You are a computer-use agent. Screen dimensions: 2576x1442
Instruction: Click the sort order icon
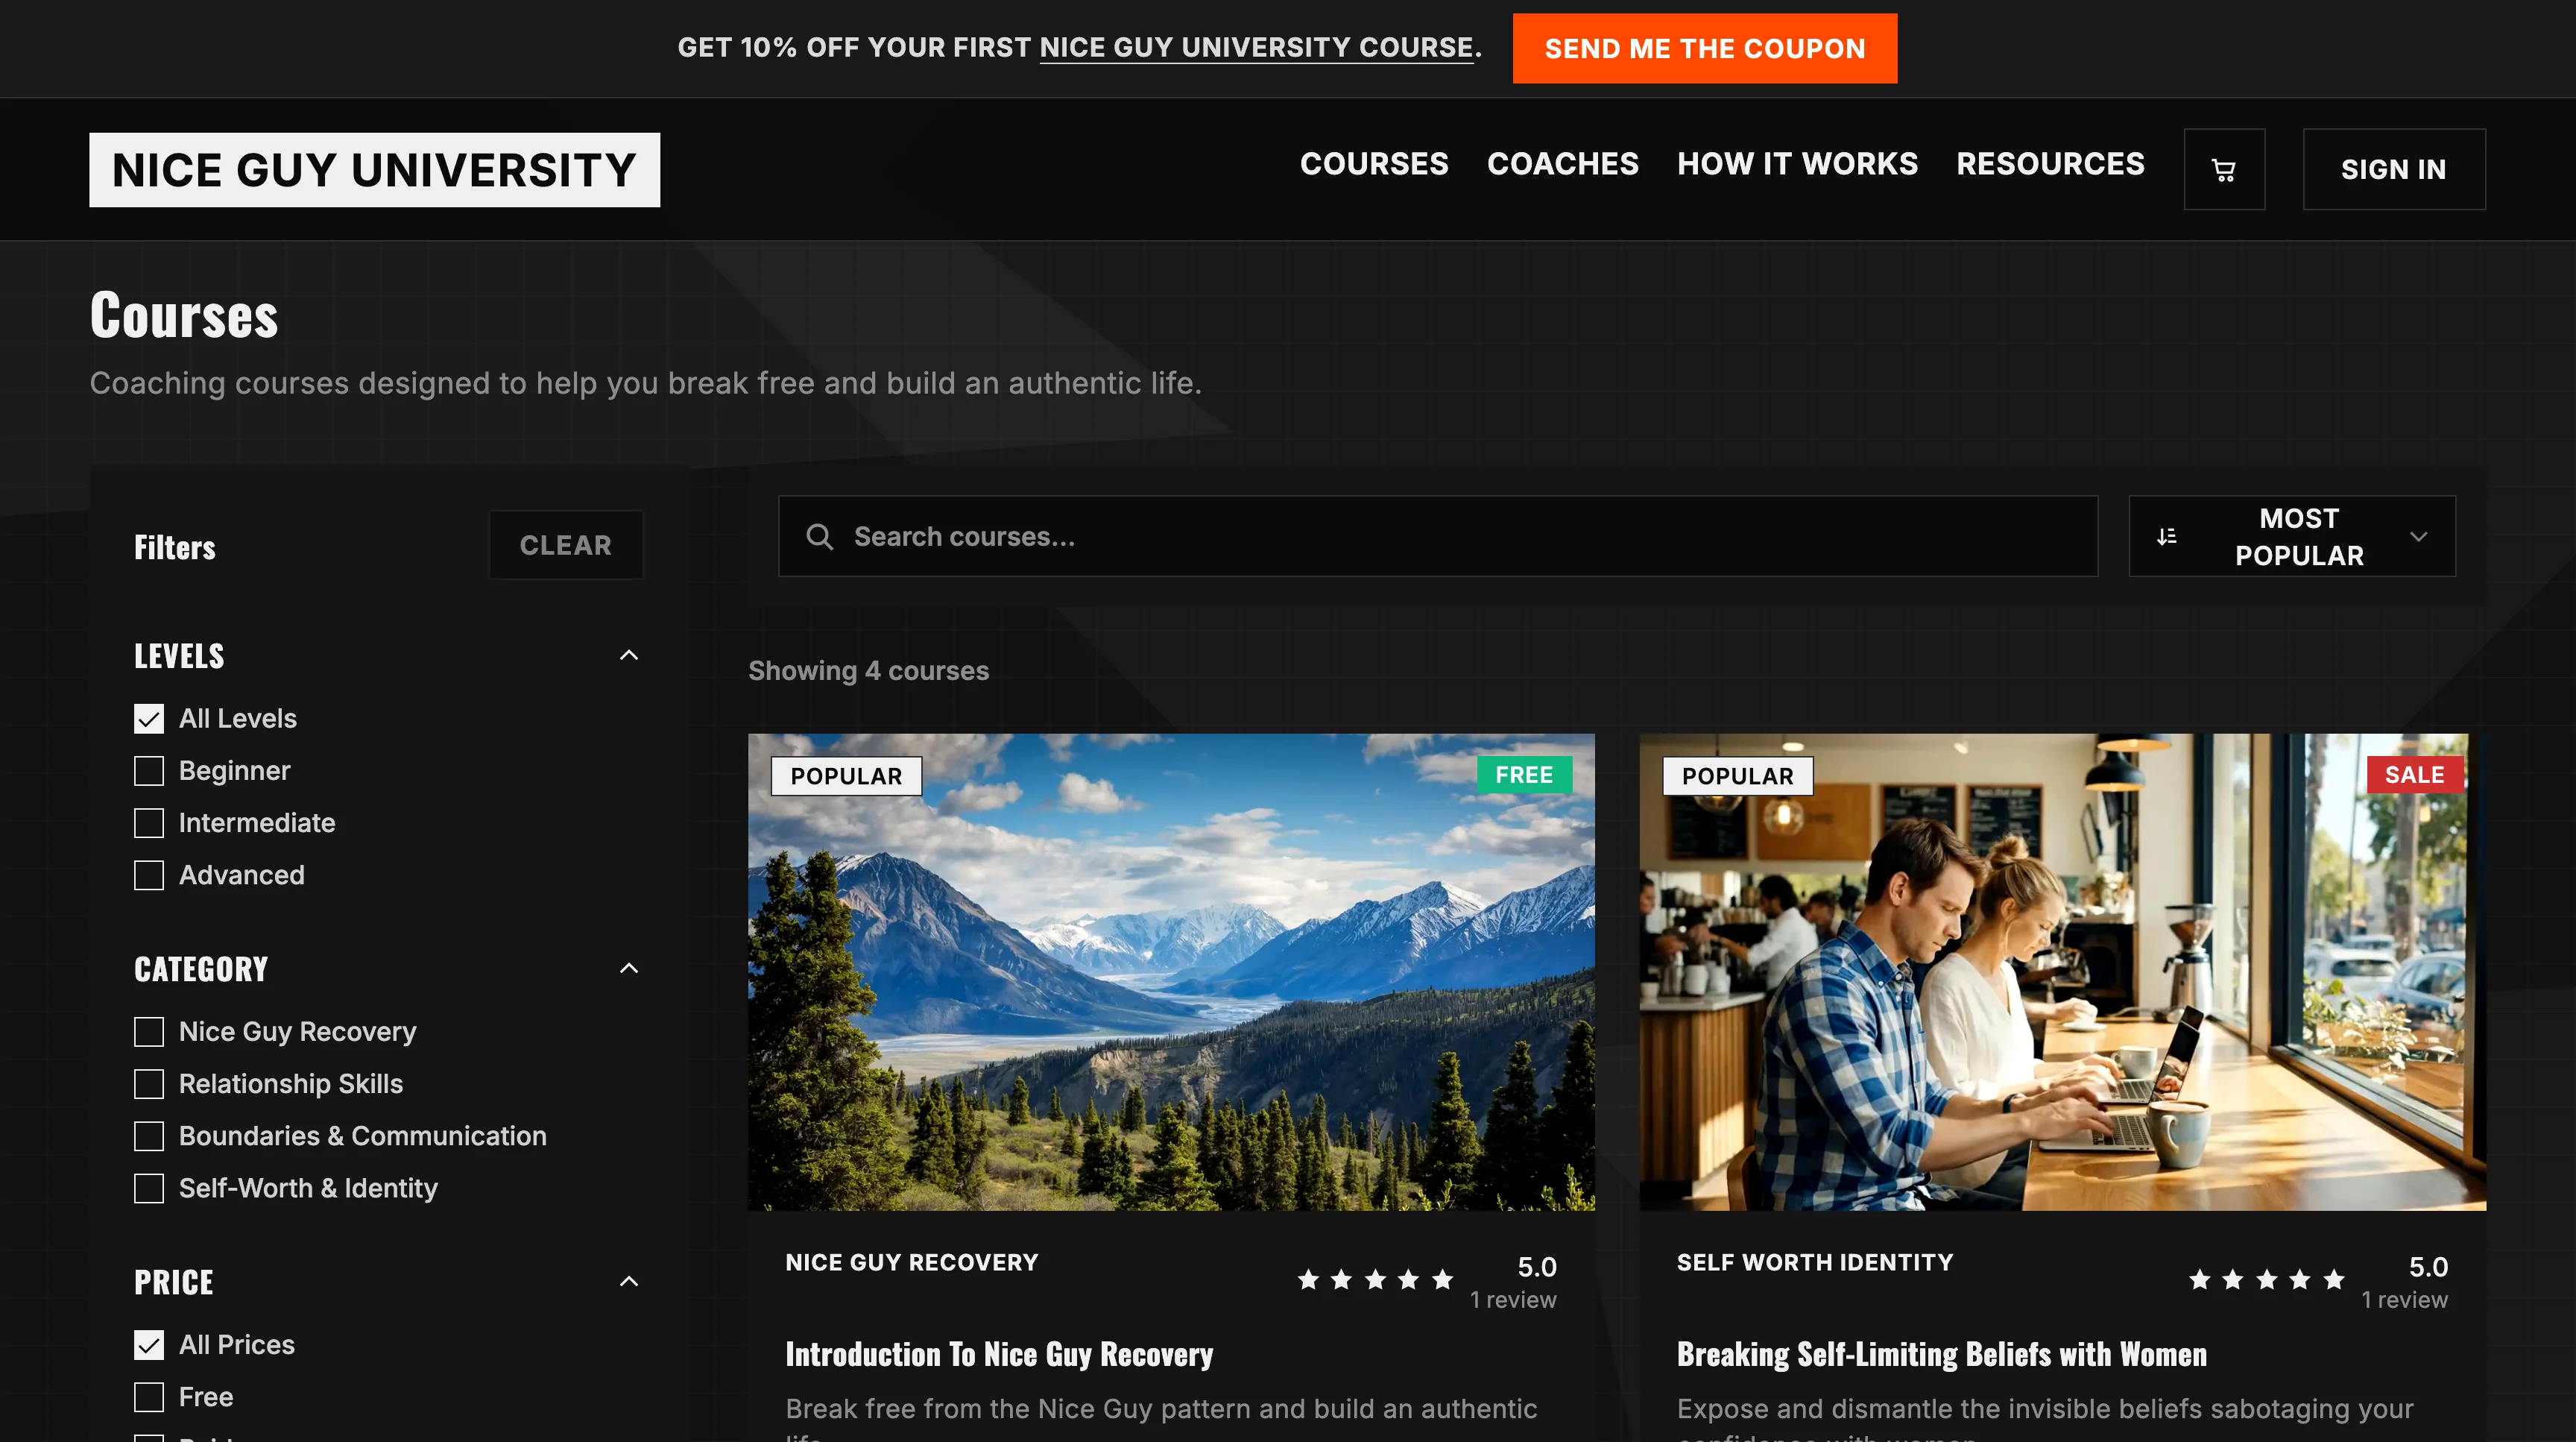click(2166, 537)
